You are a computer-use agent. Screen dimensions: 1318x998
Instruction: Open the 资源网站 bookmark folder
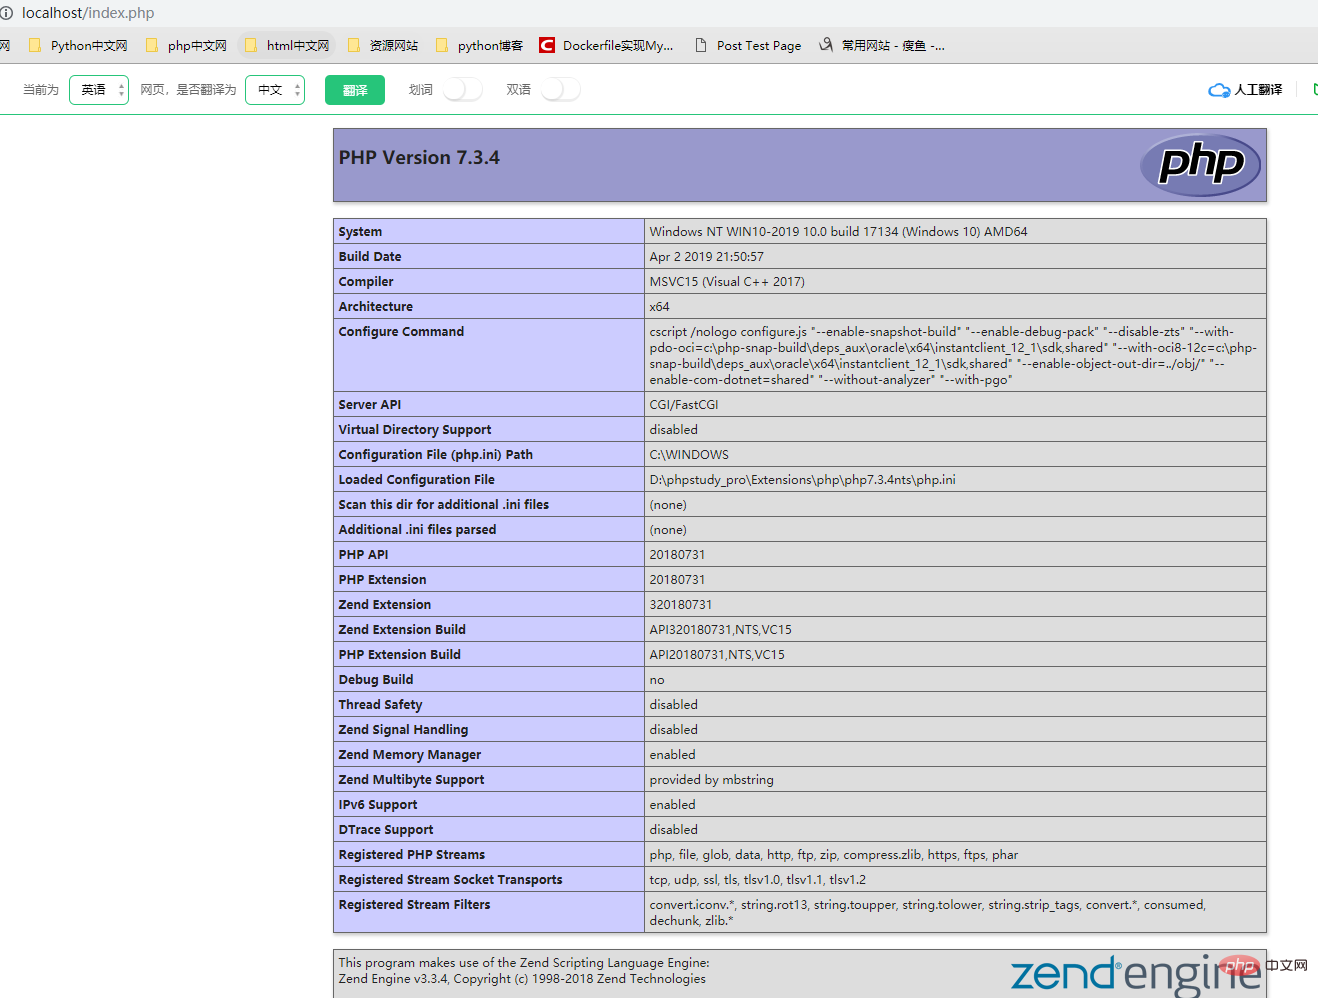(382, 45)
